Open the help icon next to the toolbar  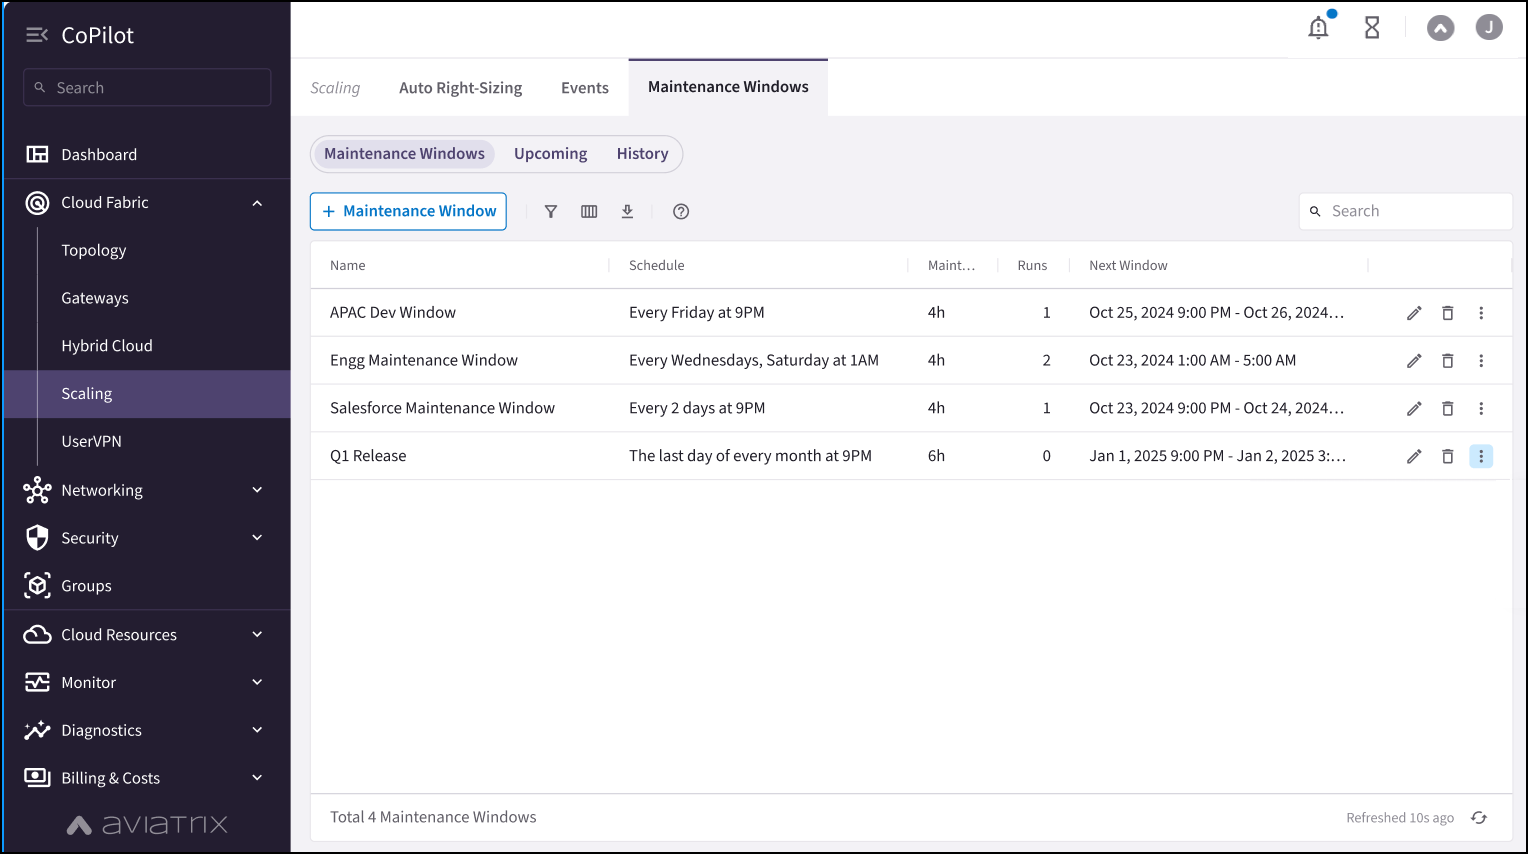click(x=681, y=211)
